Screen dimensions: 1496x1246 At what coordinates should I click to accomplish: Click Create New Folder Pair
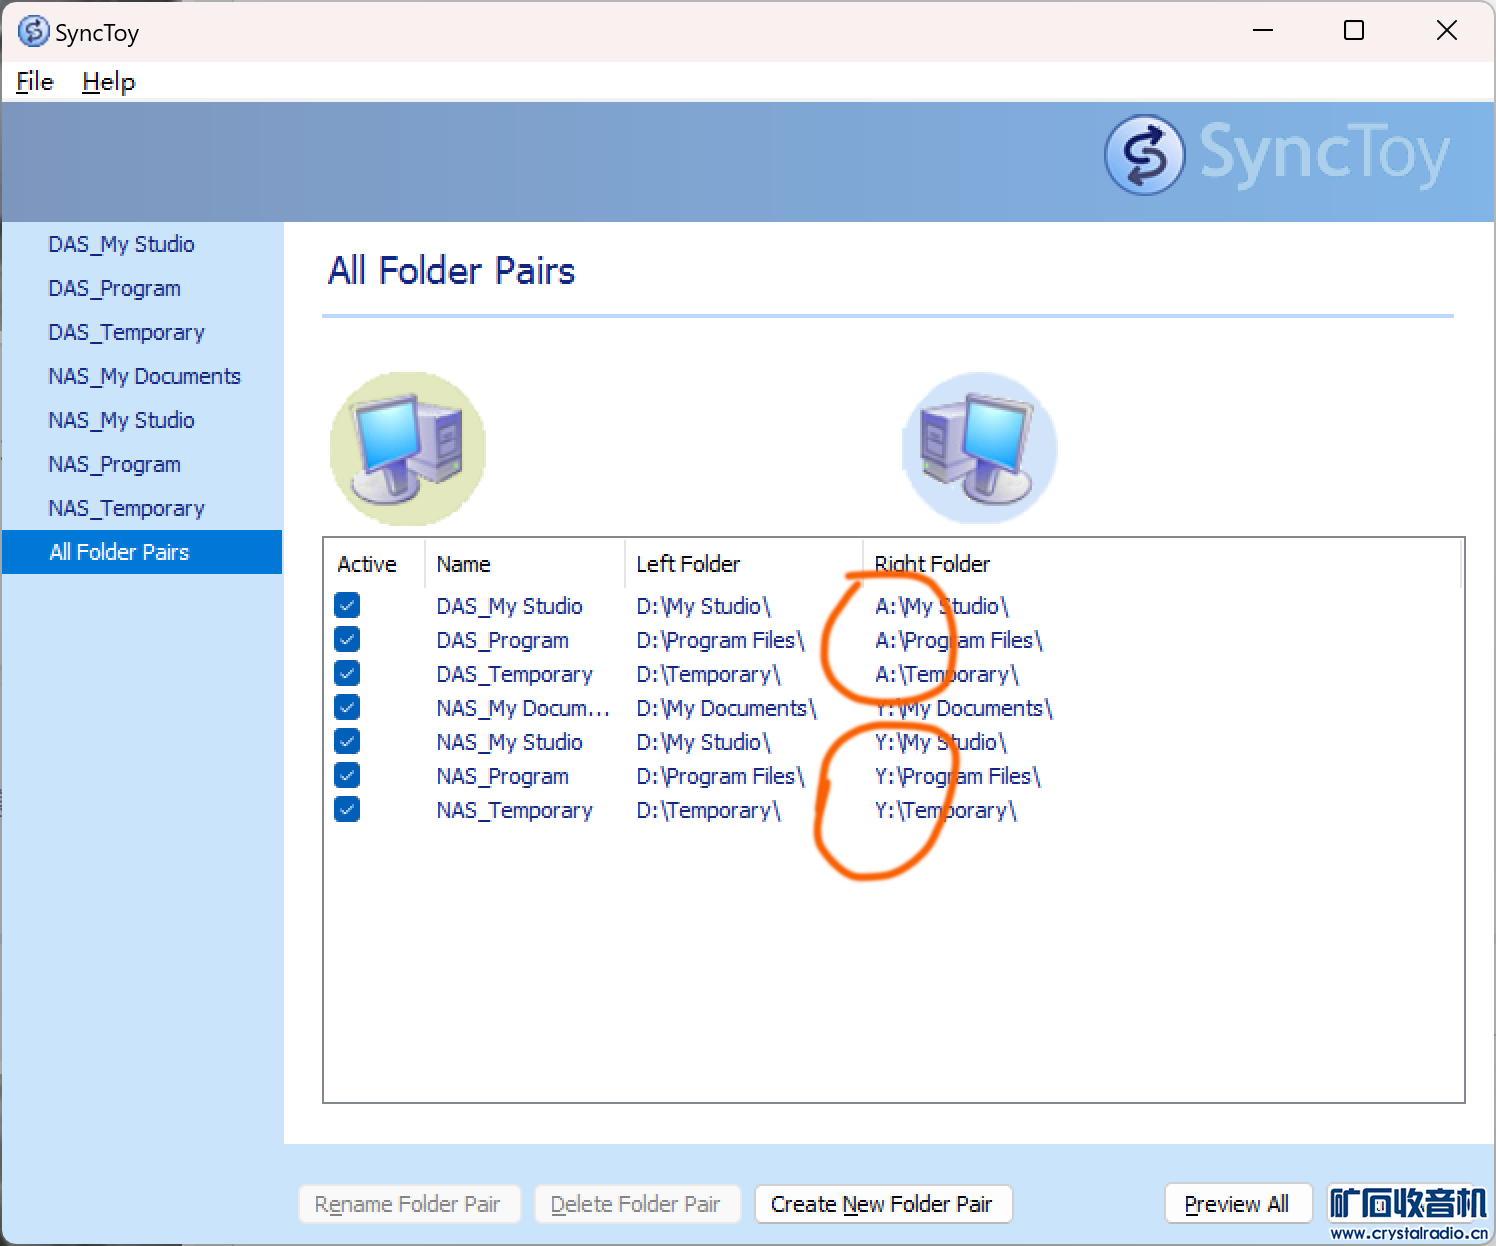pyautogui.click(x=883, y=1204)
